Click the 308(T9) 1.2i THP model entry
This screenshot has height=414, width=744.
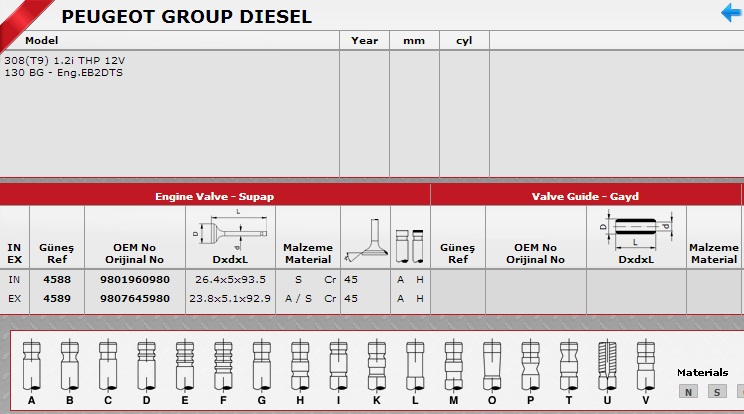65,60
